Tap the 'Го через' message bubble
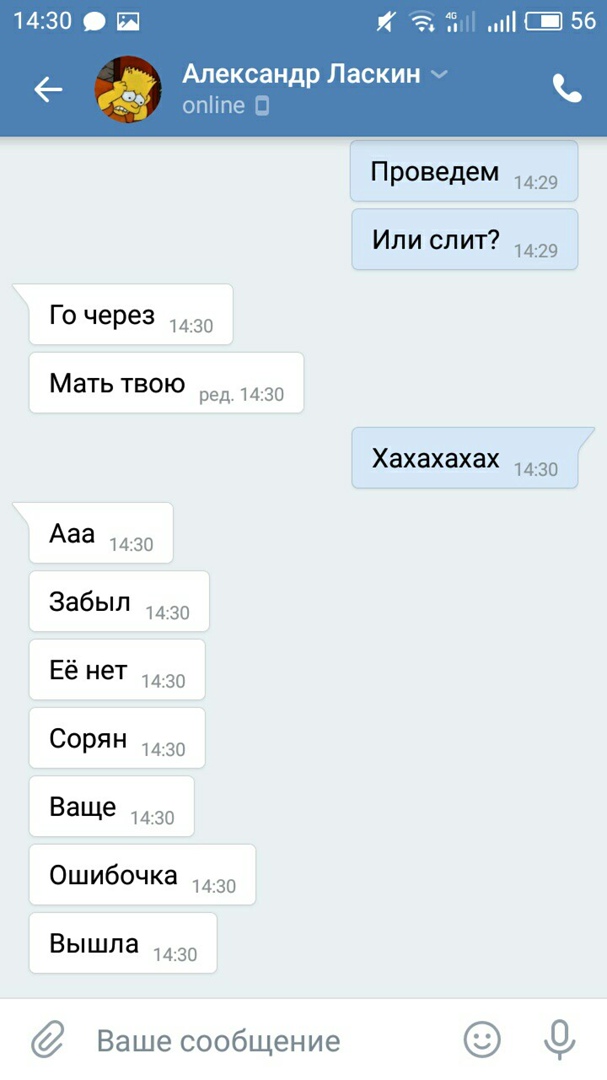The width and height of the screenshot is (607, 1080). (131, 315)
